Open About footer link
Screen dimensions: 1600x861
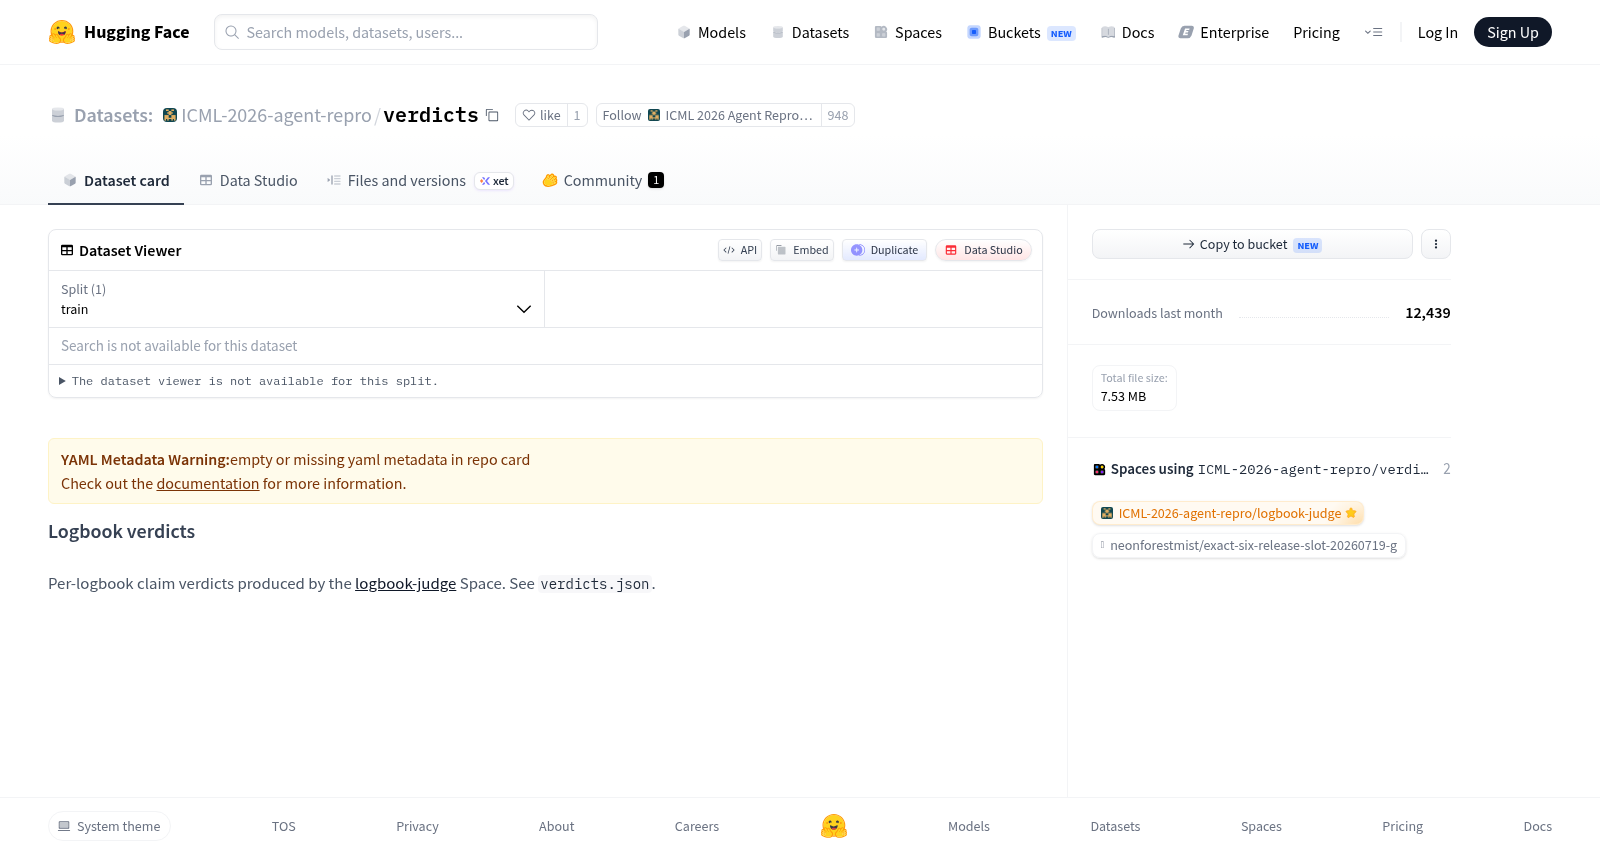tap(556, 826)
